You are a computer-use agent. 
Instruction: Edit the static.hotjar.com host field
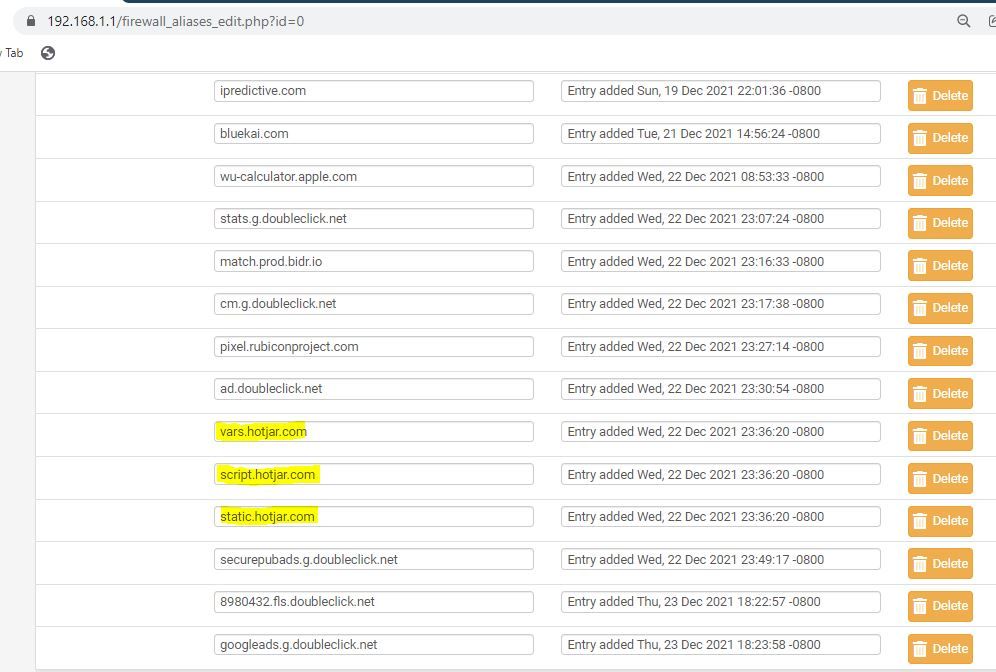[374, 516]
